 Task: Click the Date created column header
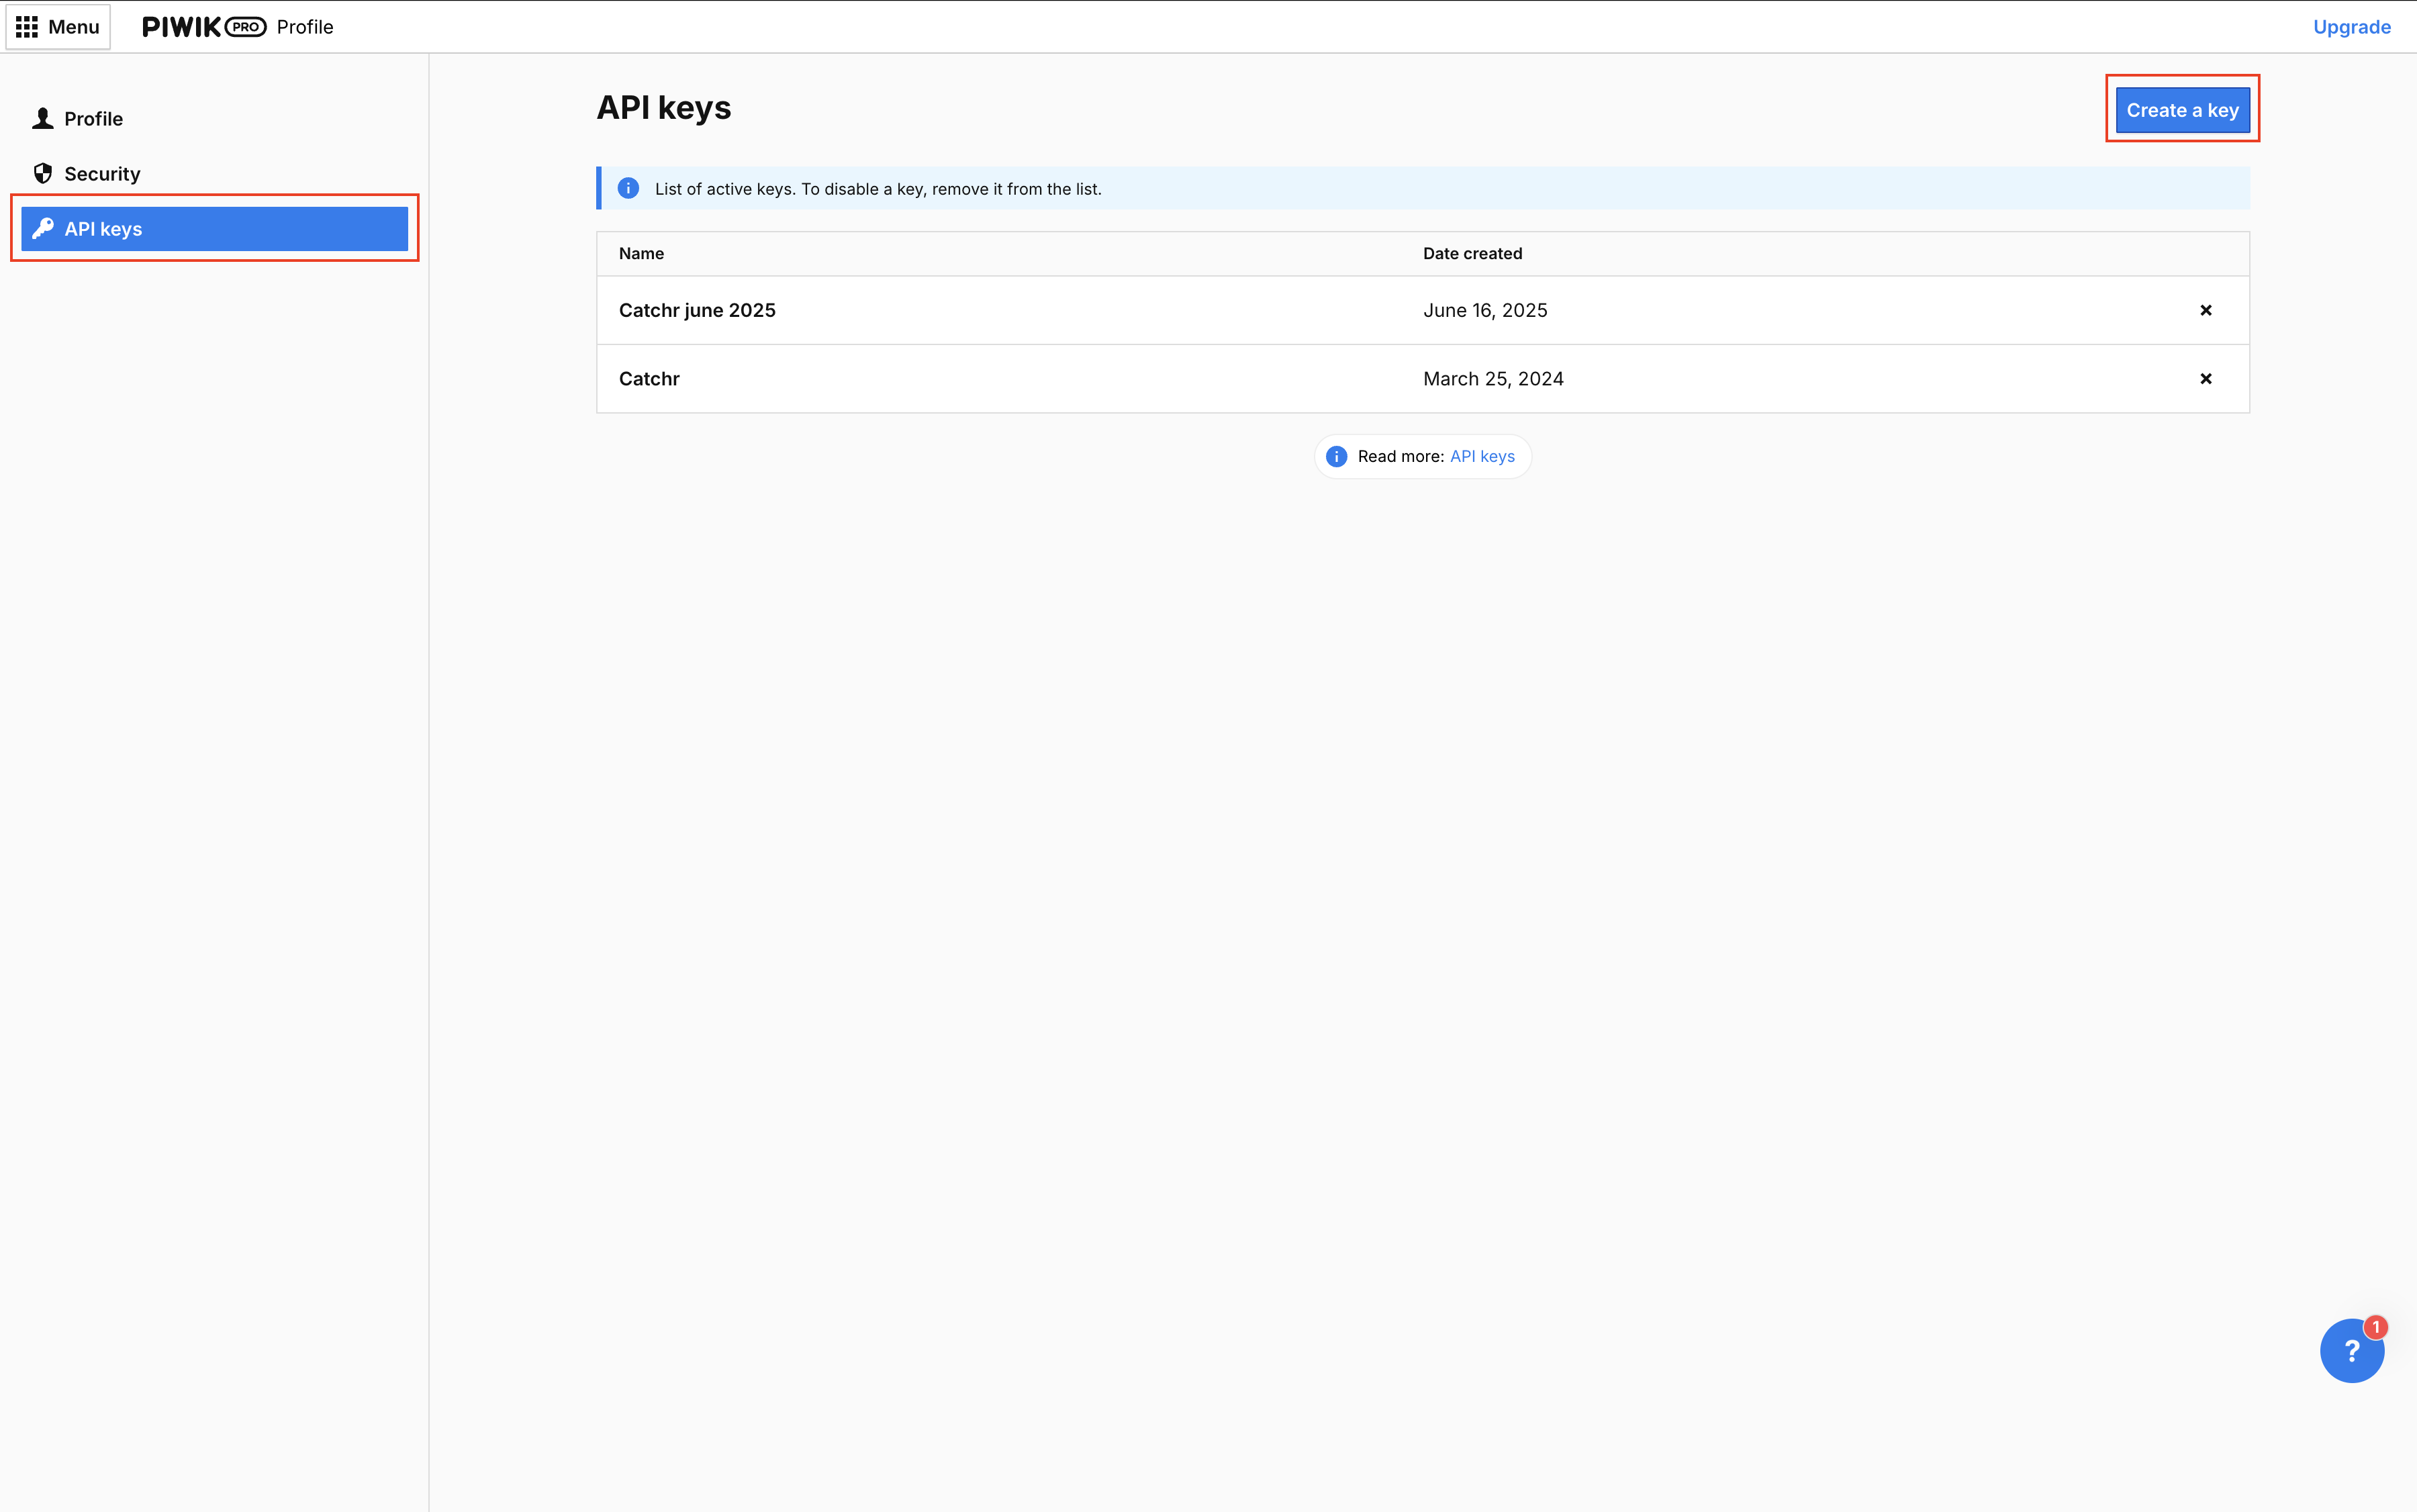click(x=1472, y=254)
